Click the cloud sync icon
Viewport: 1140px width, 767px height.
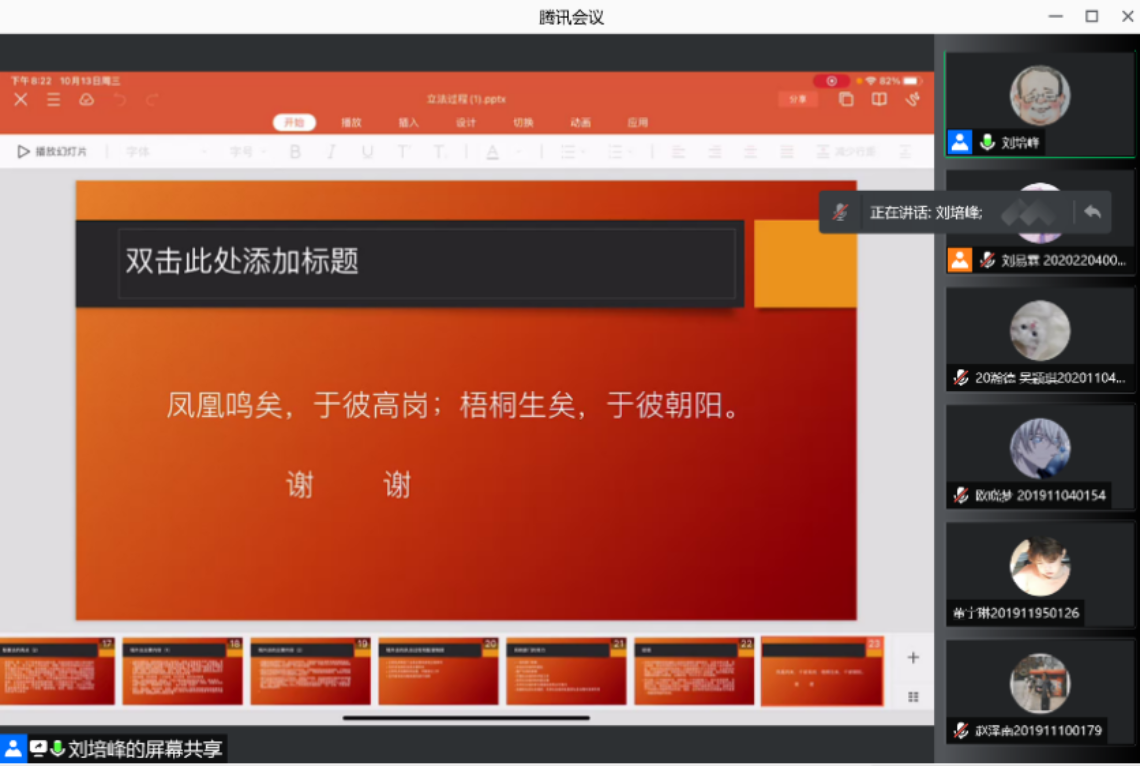pos(87,99)
